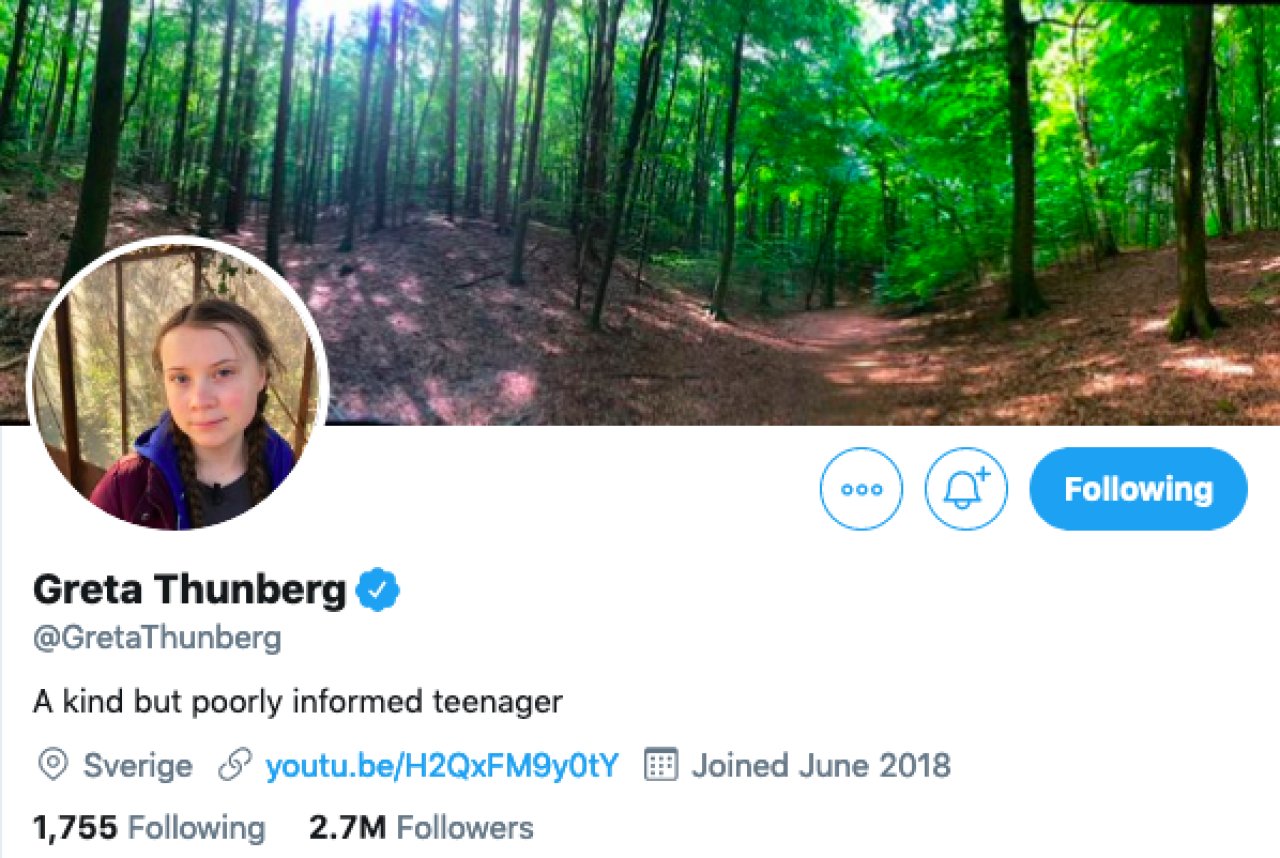Click the blue verified checkmark badge

[380, 591]
